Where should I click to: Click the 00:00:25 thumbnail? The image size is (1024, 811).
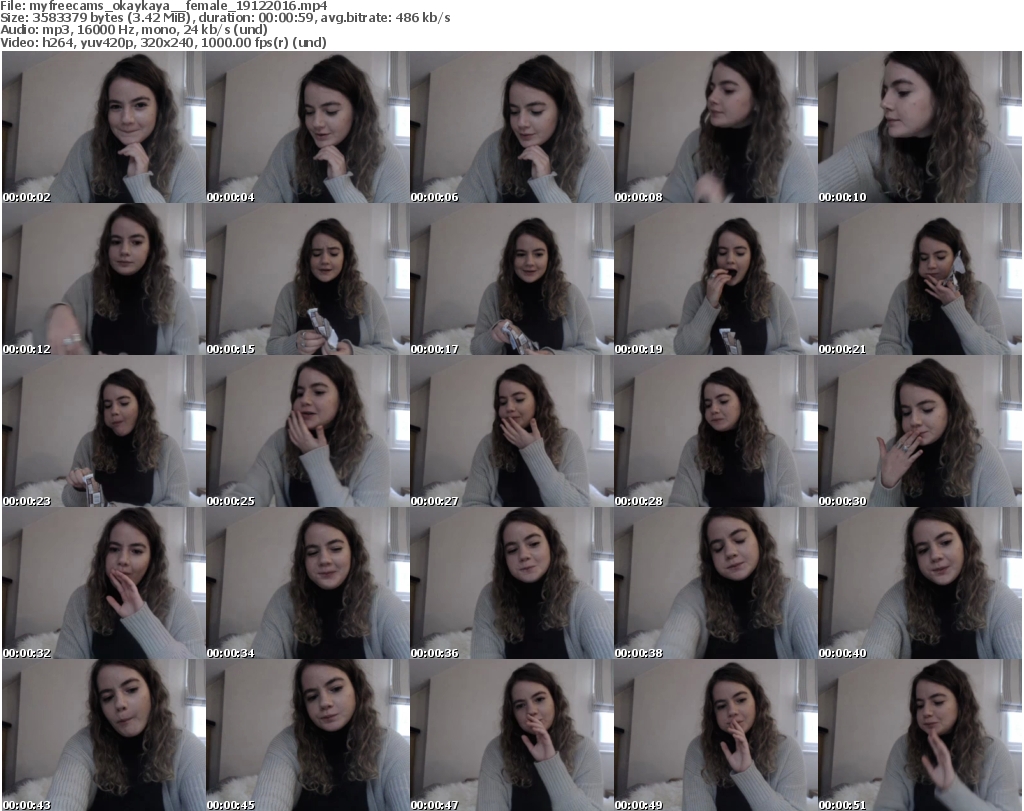click(x=307, y=432)
